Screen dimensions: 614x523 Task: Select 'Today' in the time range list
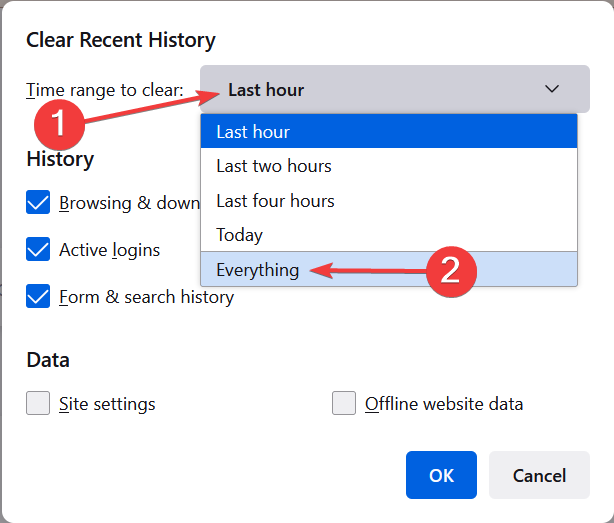pyautogui.click(x=388, y=235)
